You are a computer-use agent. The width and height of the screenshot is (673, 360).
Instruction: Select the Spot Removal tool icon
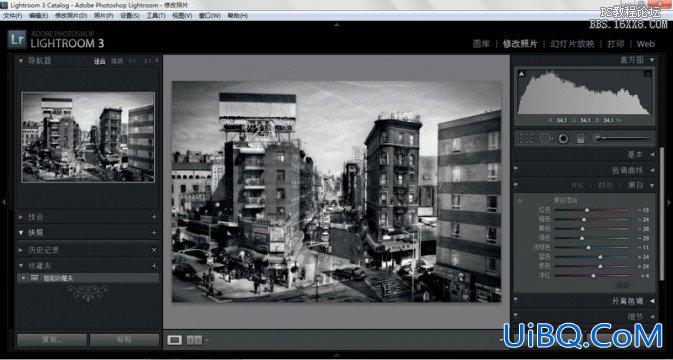pos(545,138)
